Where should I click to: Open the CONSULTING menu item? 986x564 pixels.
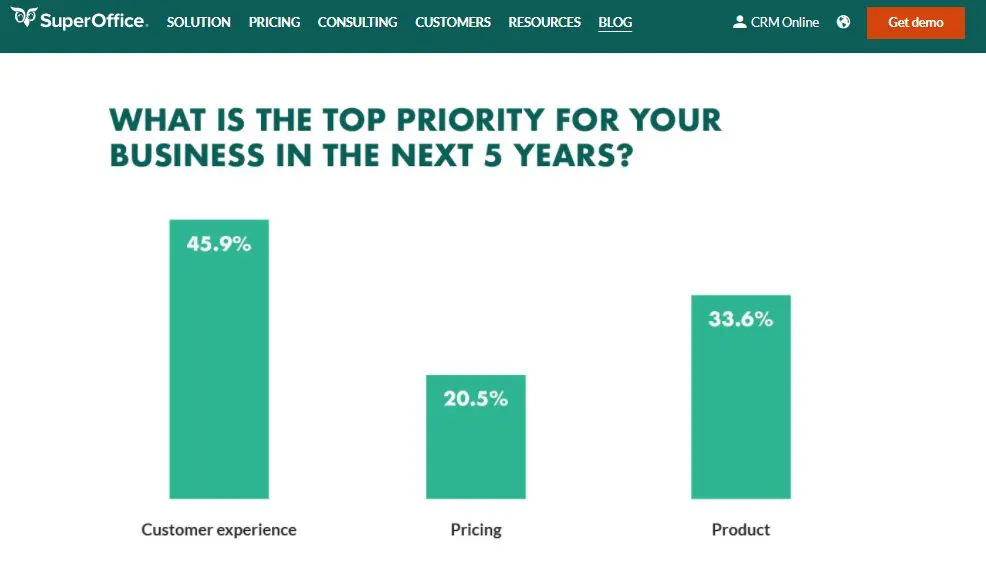click(x=357, y=22)
